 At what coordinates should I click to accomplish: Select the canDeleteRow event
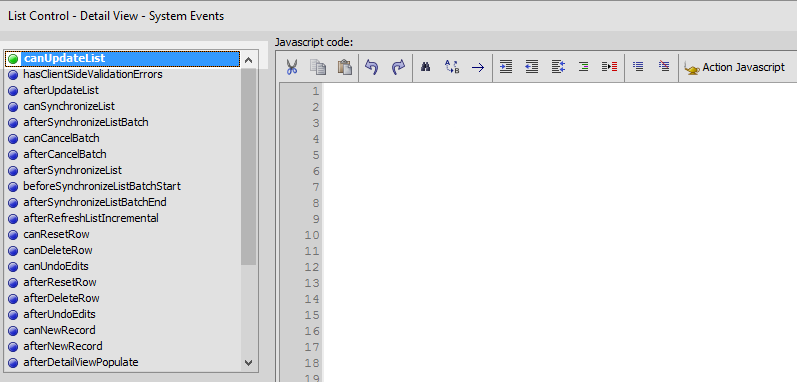57,250
